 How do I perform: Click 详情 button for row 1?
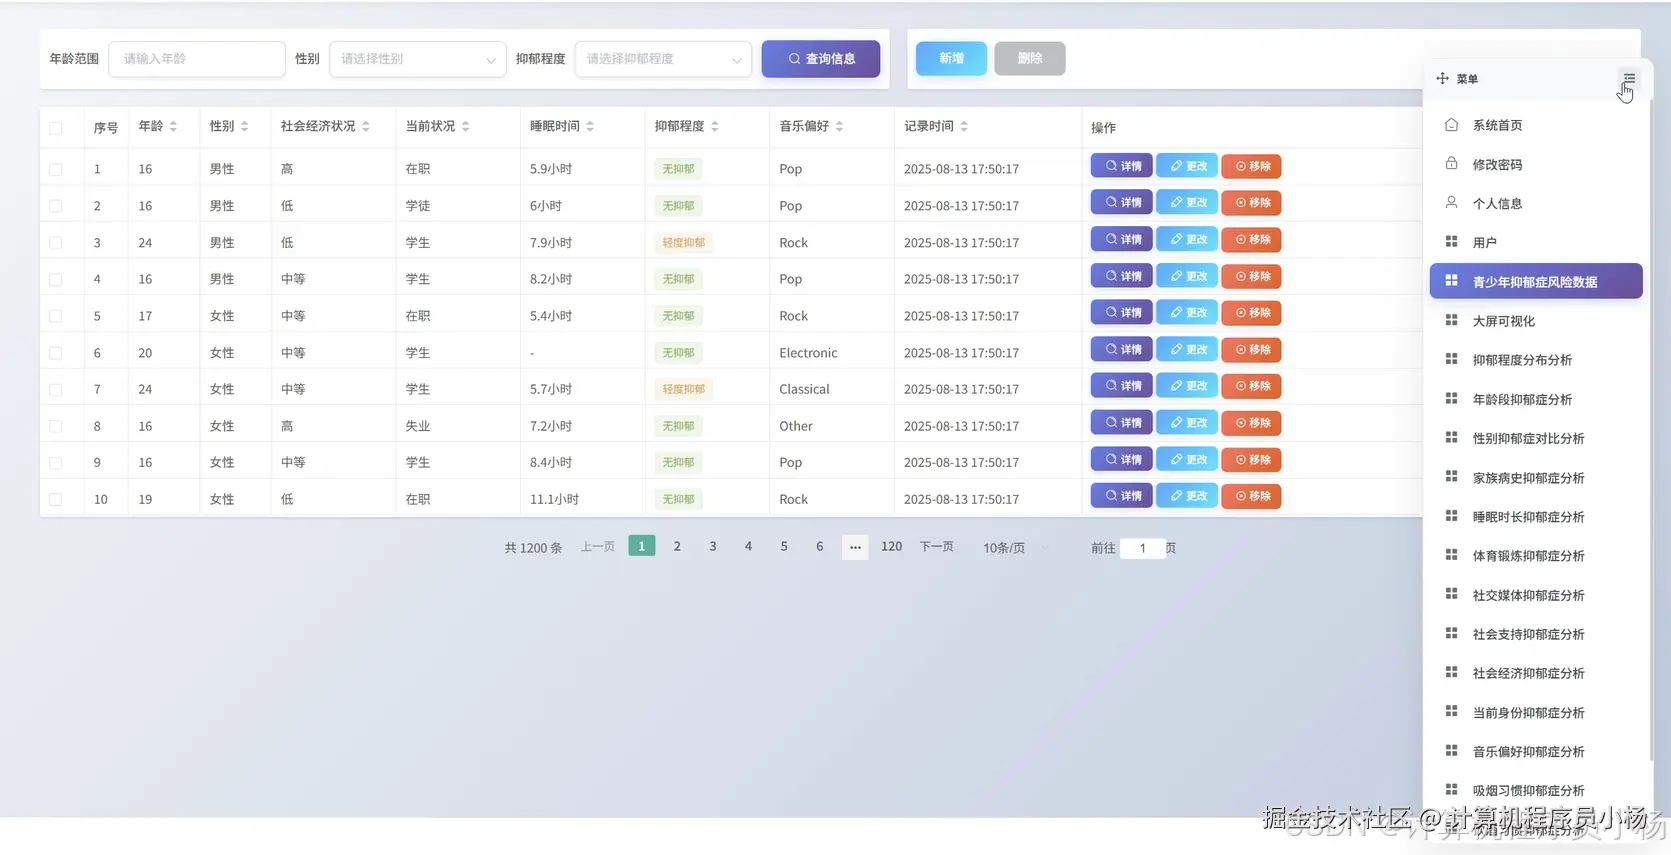click(x=1122, y=166)
